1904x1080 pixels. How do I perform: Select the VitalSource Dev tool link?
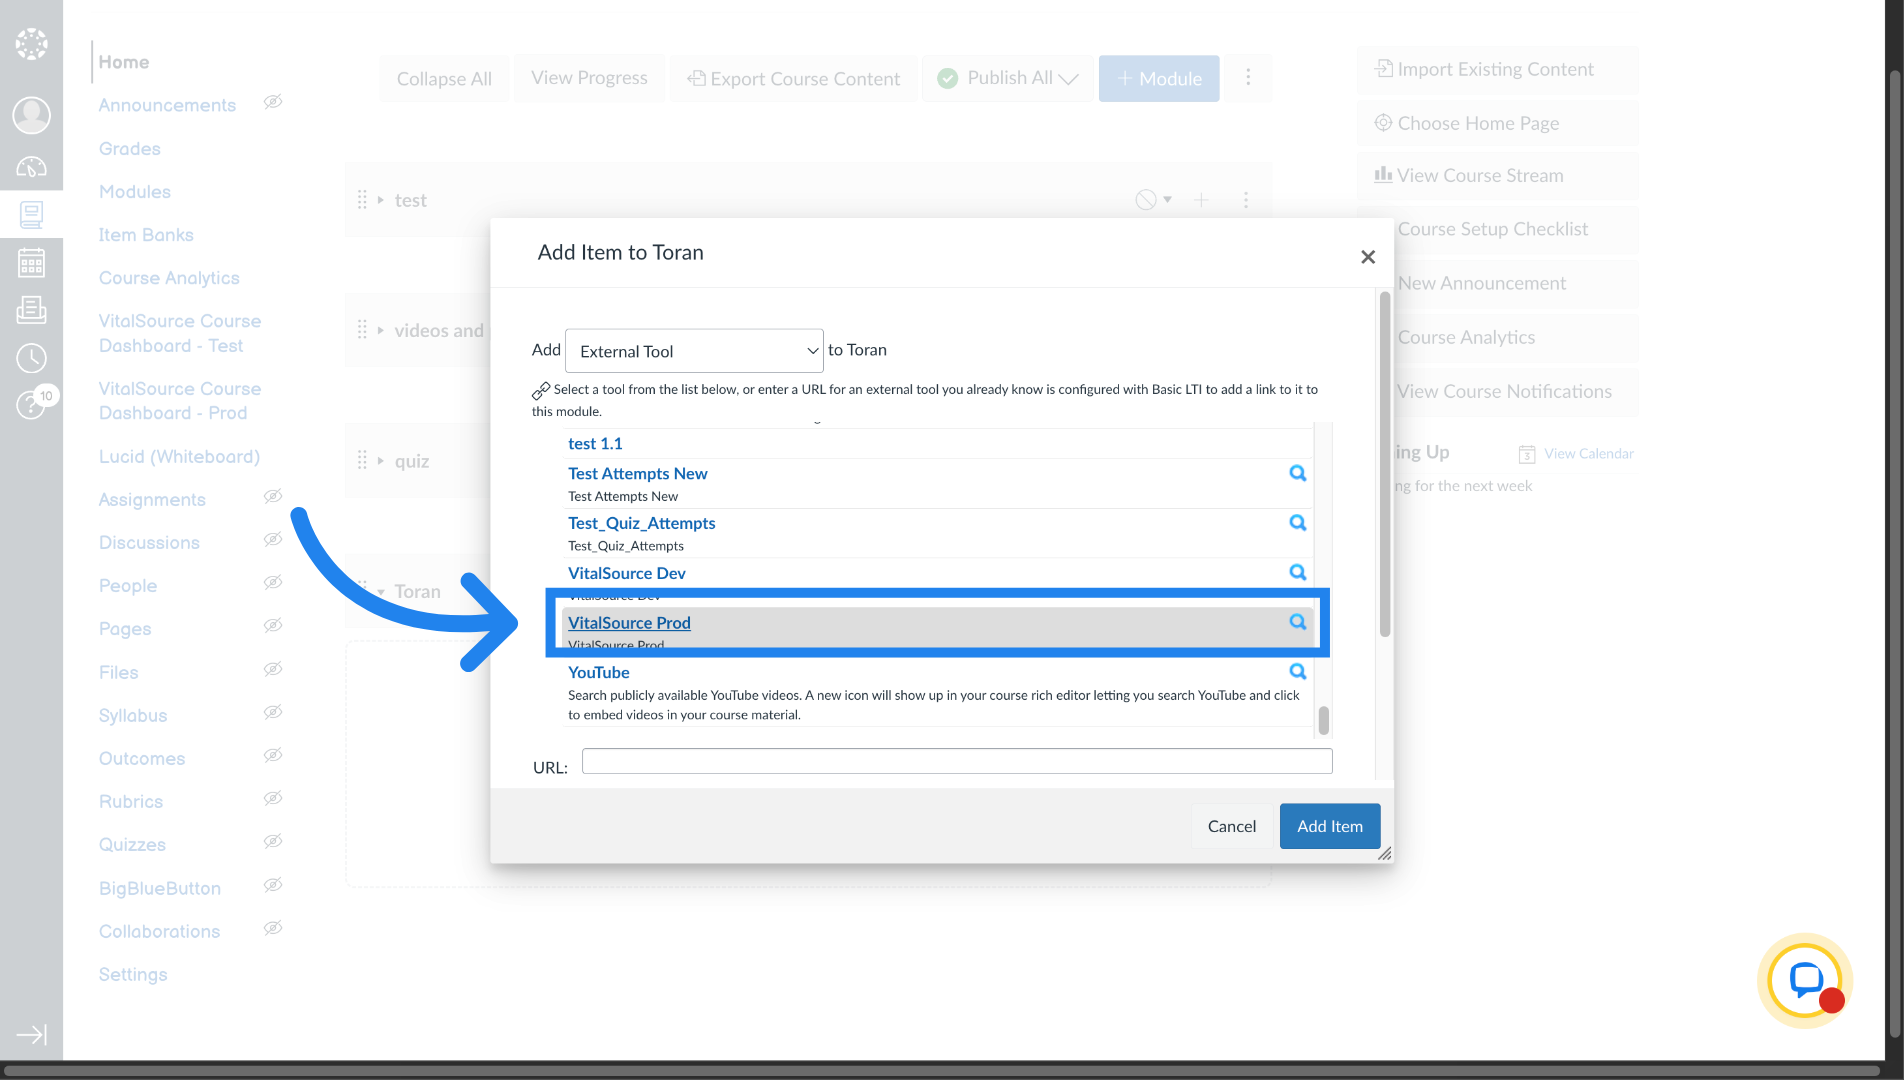click(x=627, y=573)
